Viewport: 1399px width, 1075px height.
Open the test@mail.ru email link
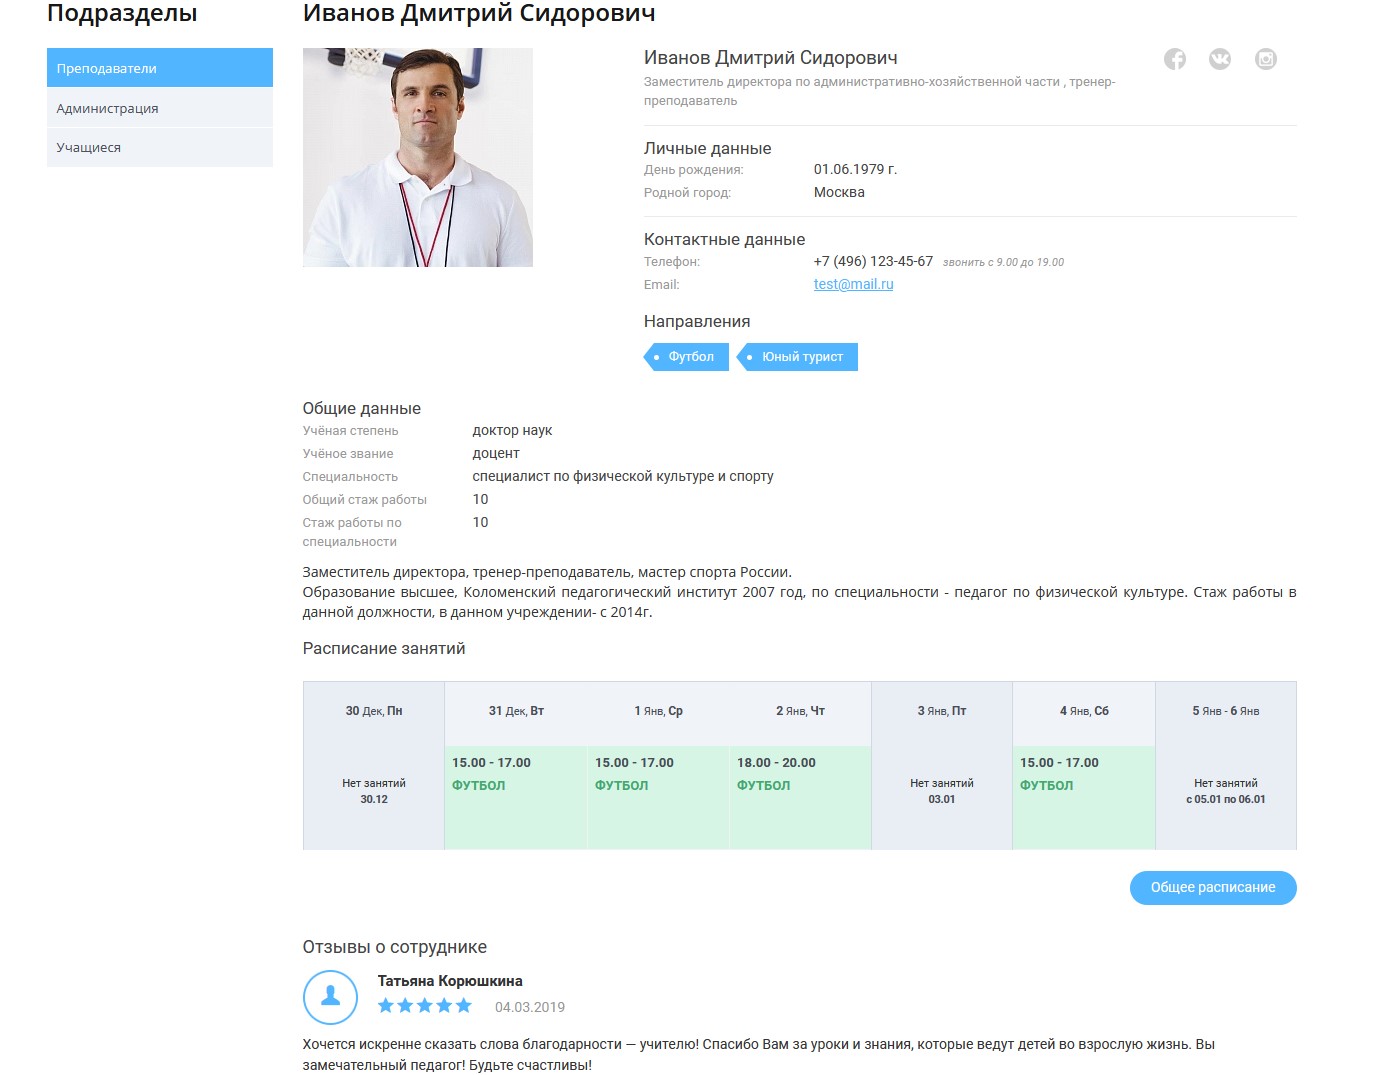[x=853, y=284]
